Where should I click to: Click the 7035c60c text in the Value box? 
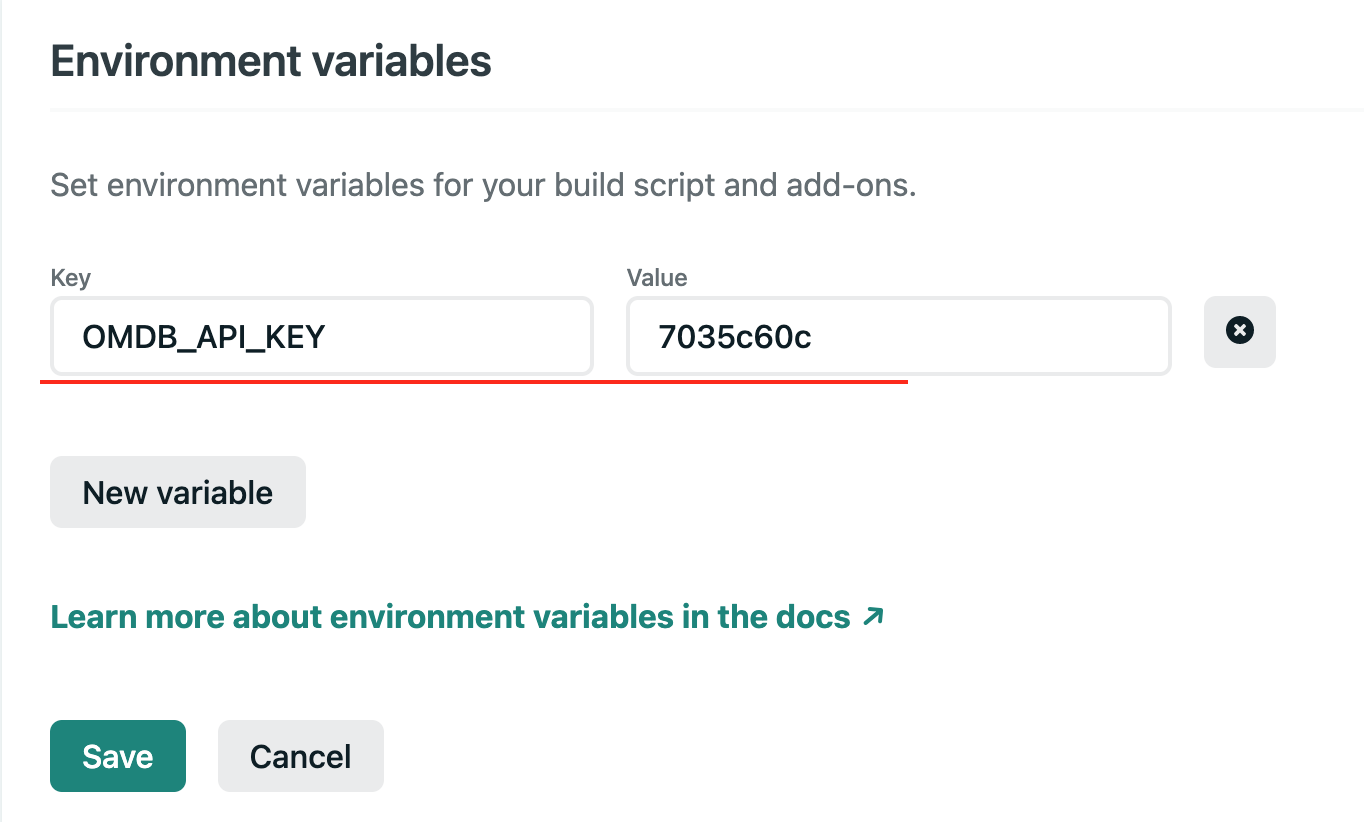734,337
